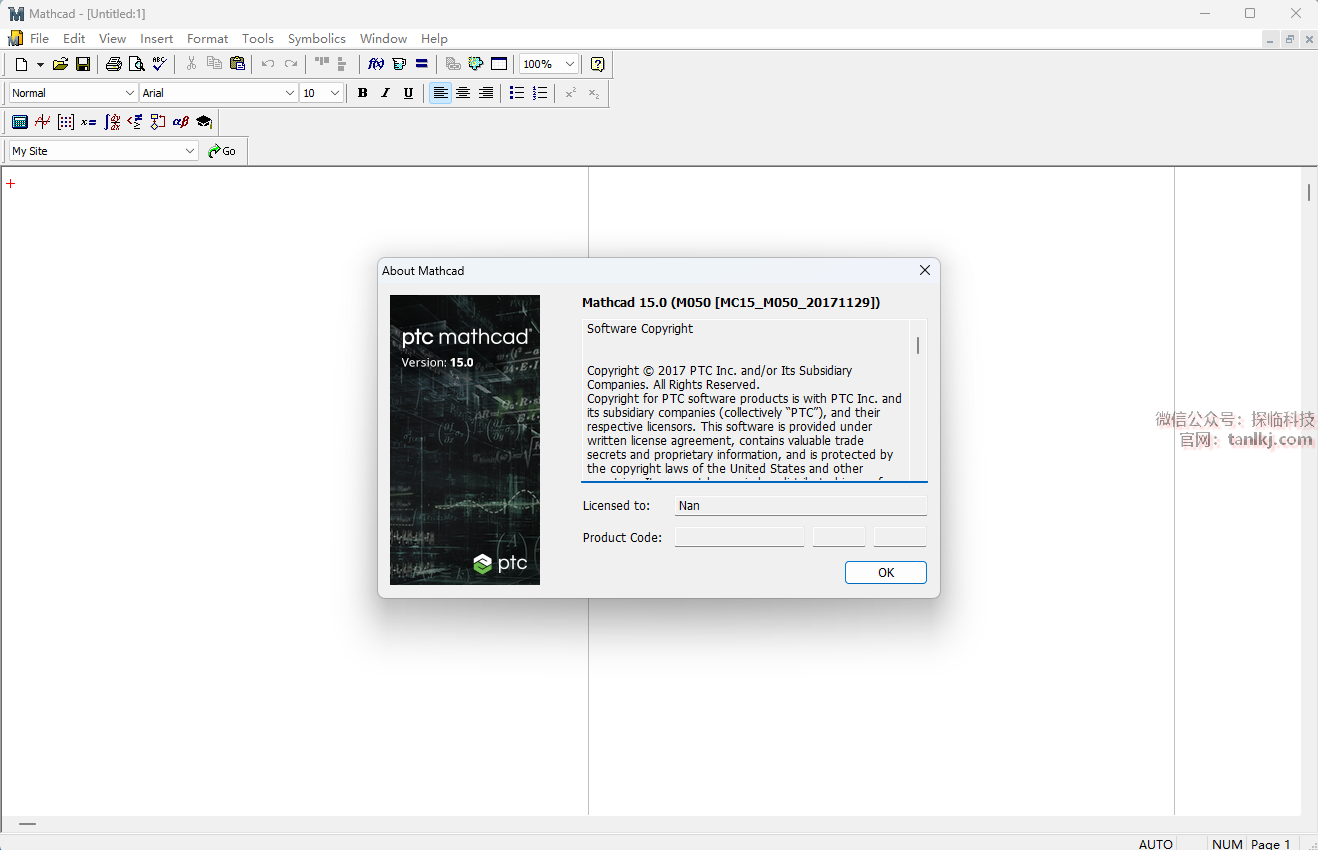Click the Insert Function f(x) icon
The image size is (1318, 850).
coord(376,64)
